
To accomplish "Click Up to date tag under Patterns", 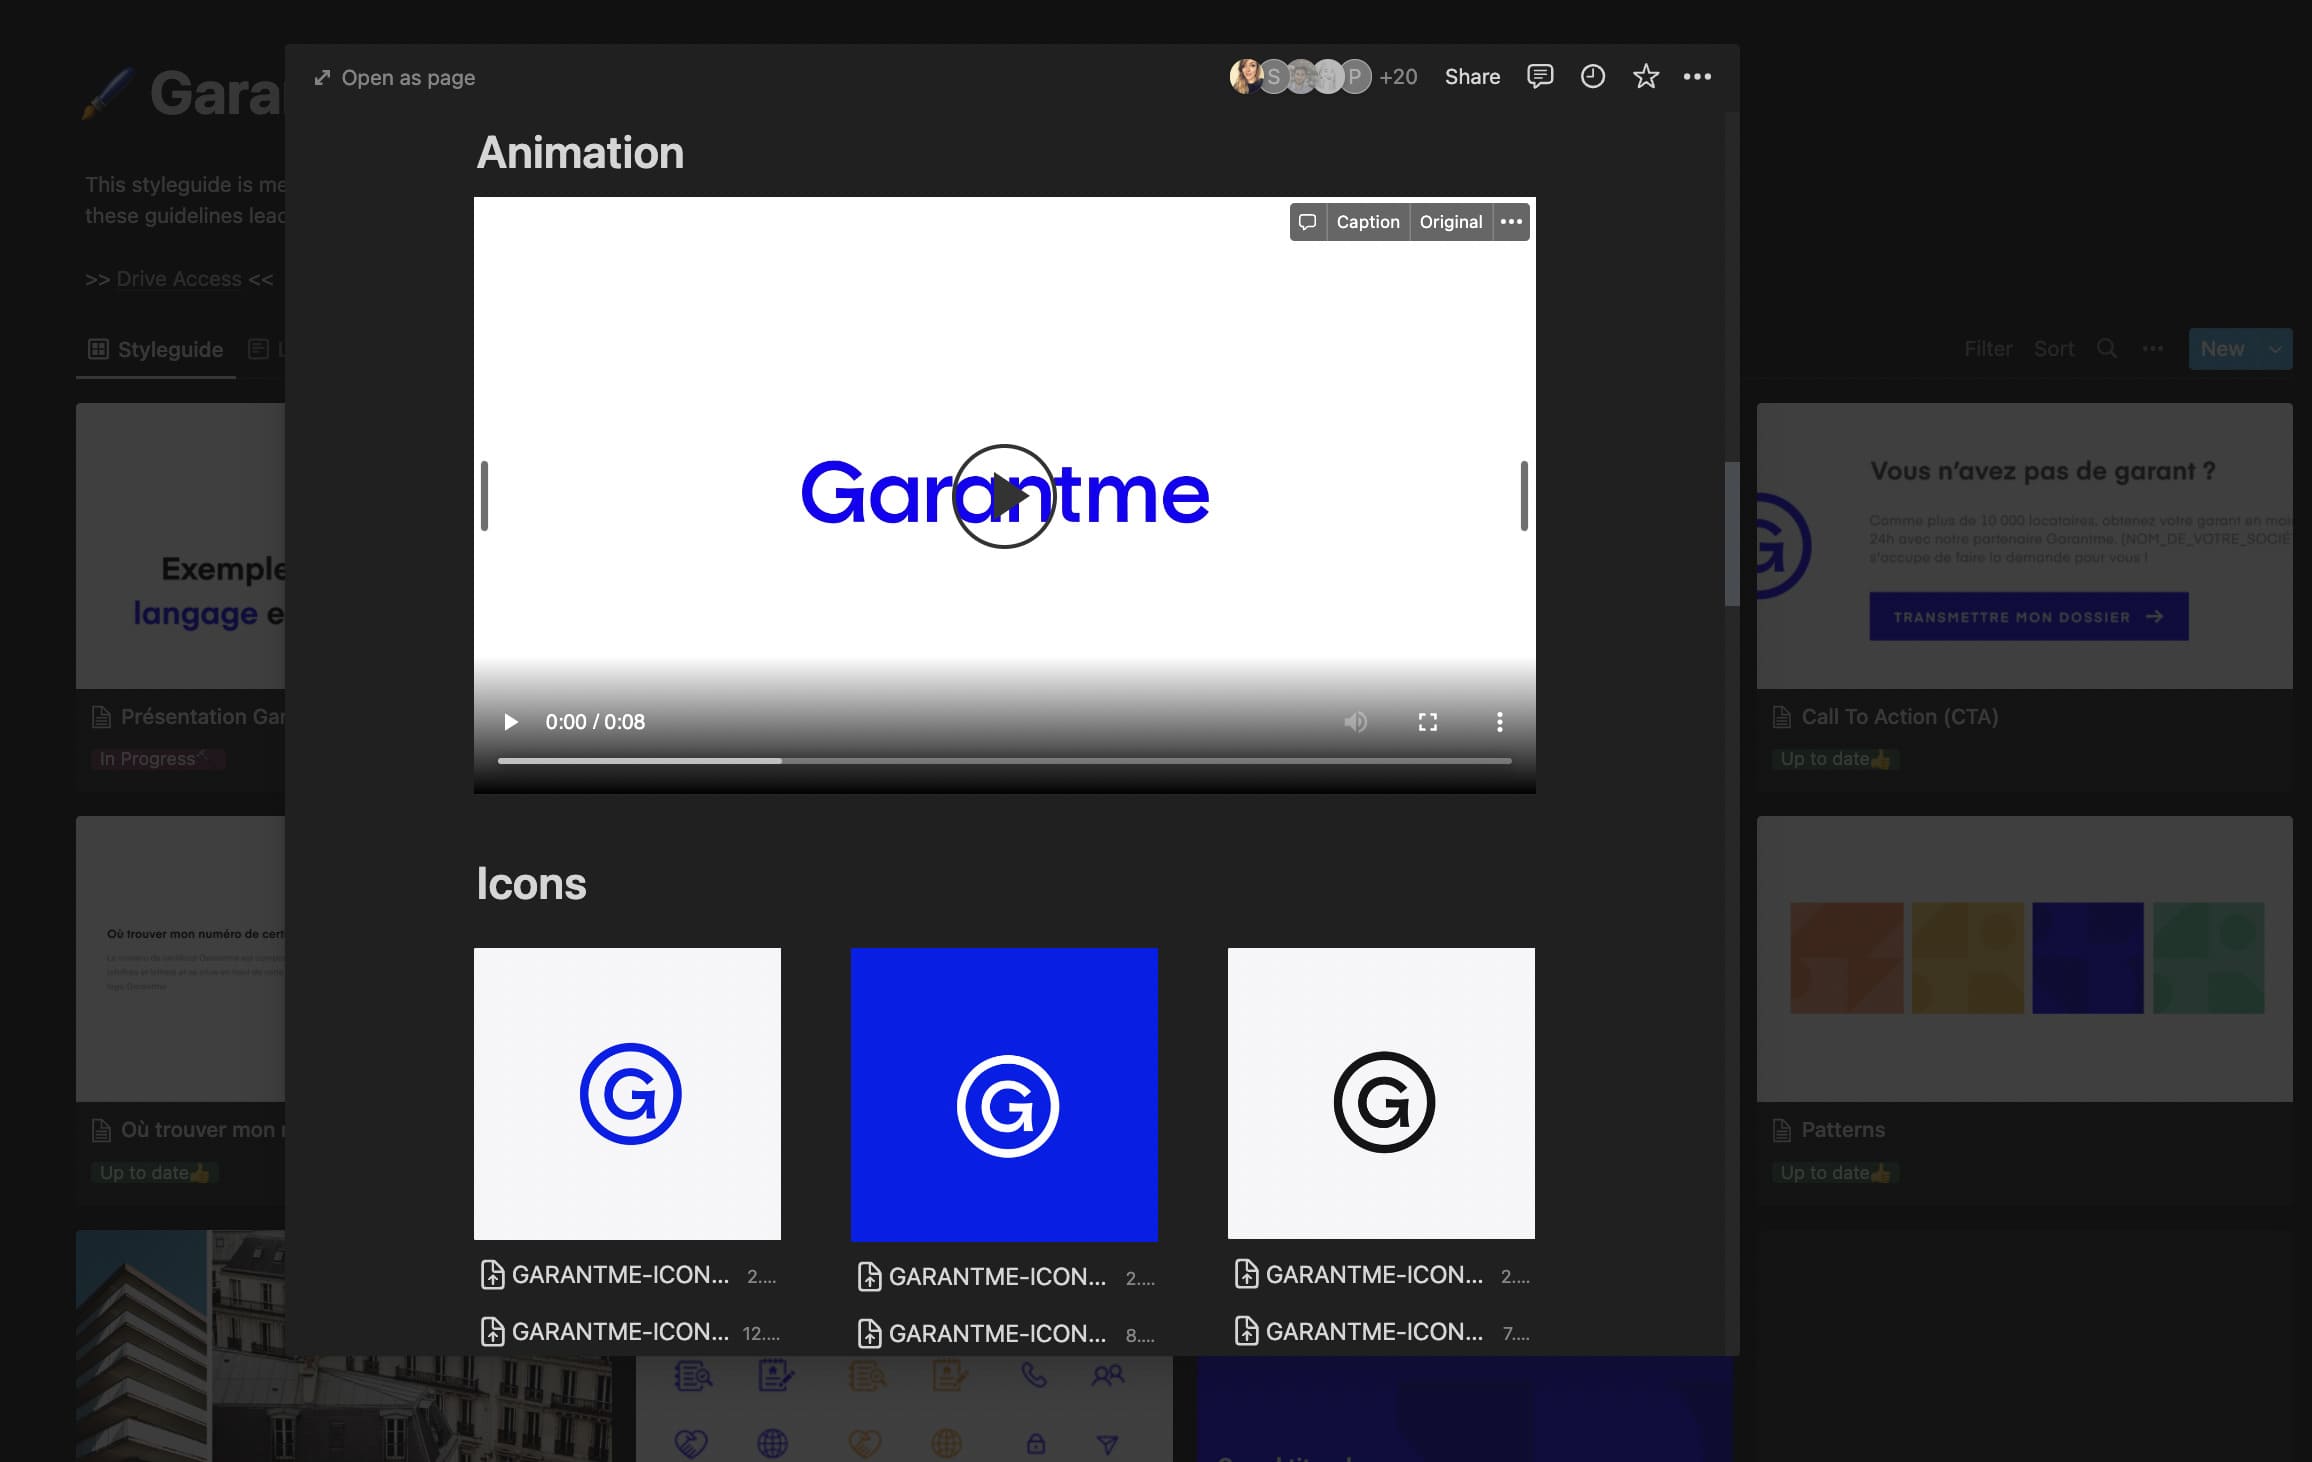I will [x=1836, y=1173].
